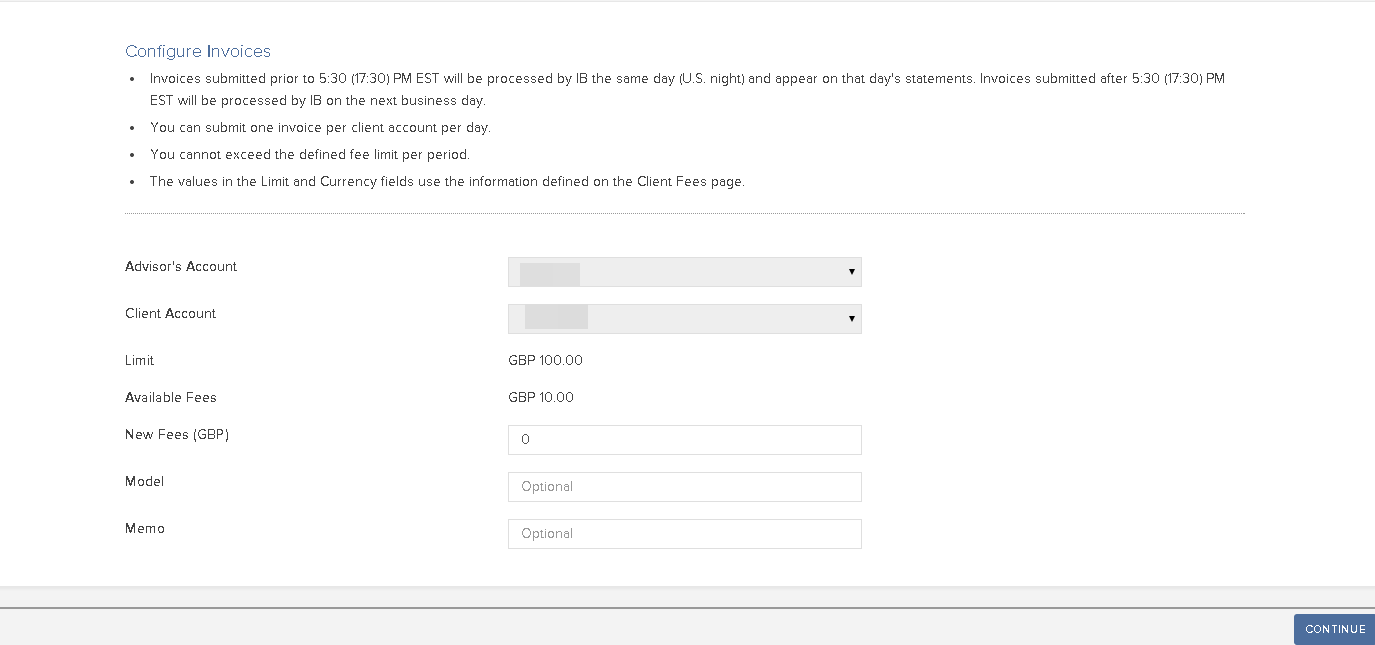
Task: Click the 'Limit and Currency fields' note
Action: point(447,182)
